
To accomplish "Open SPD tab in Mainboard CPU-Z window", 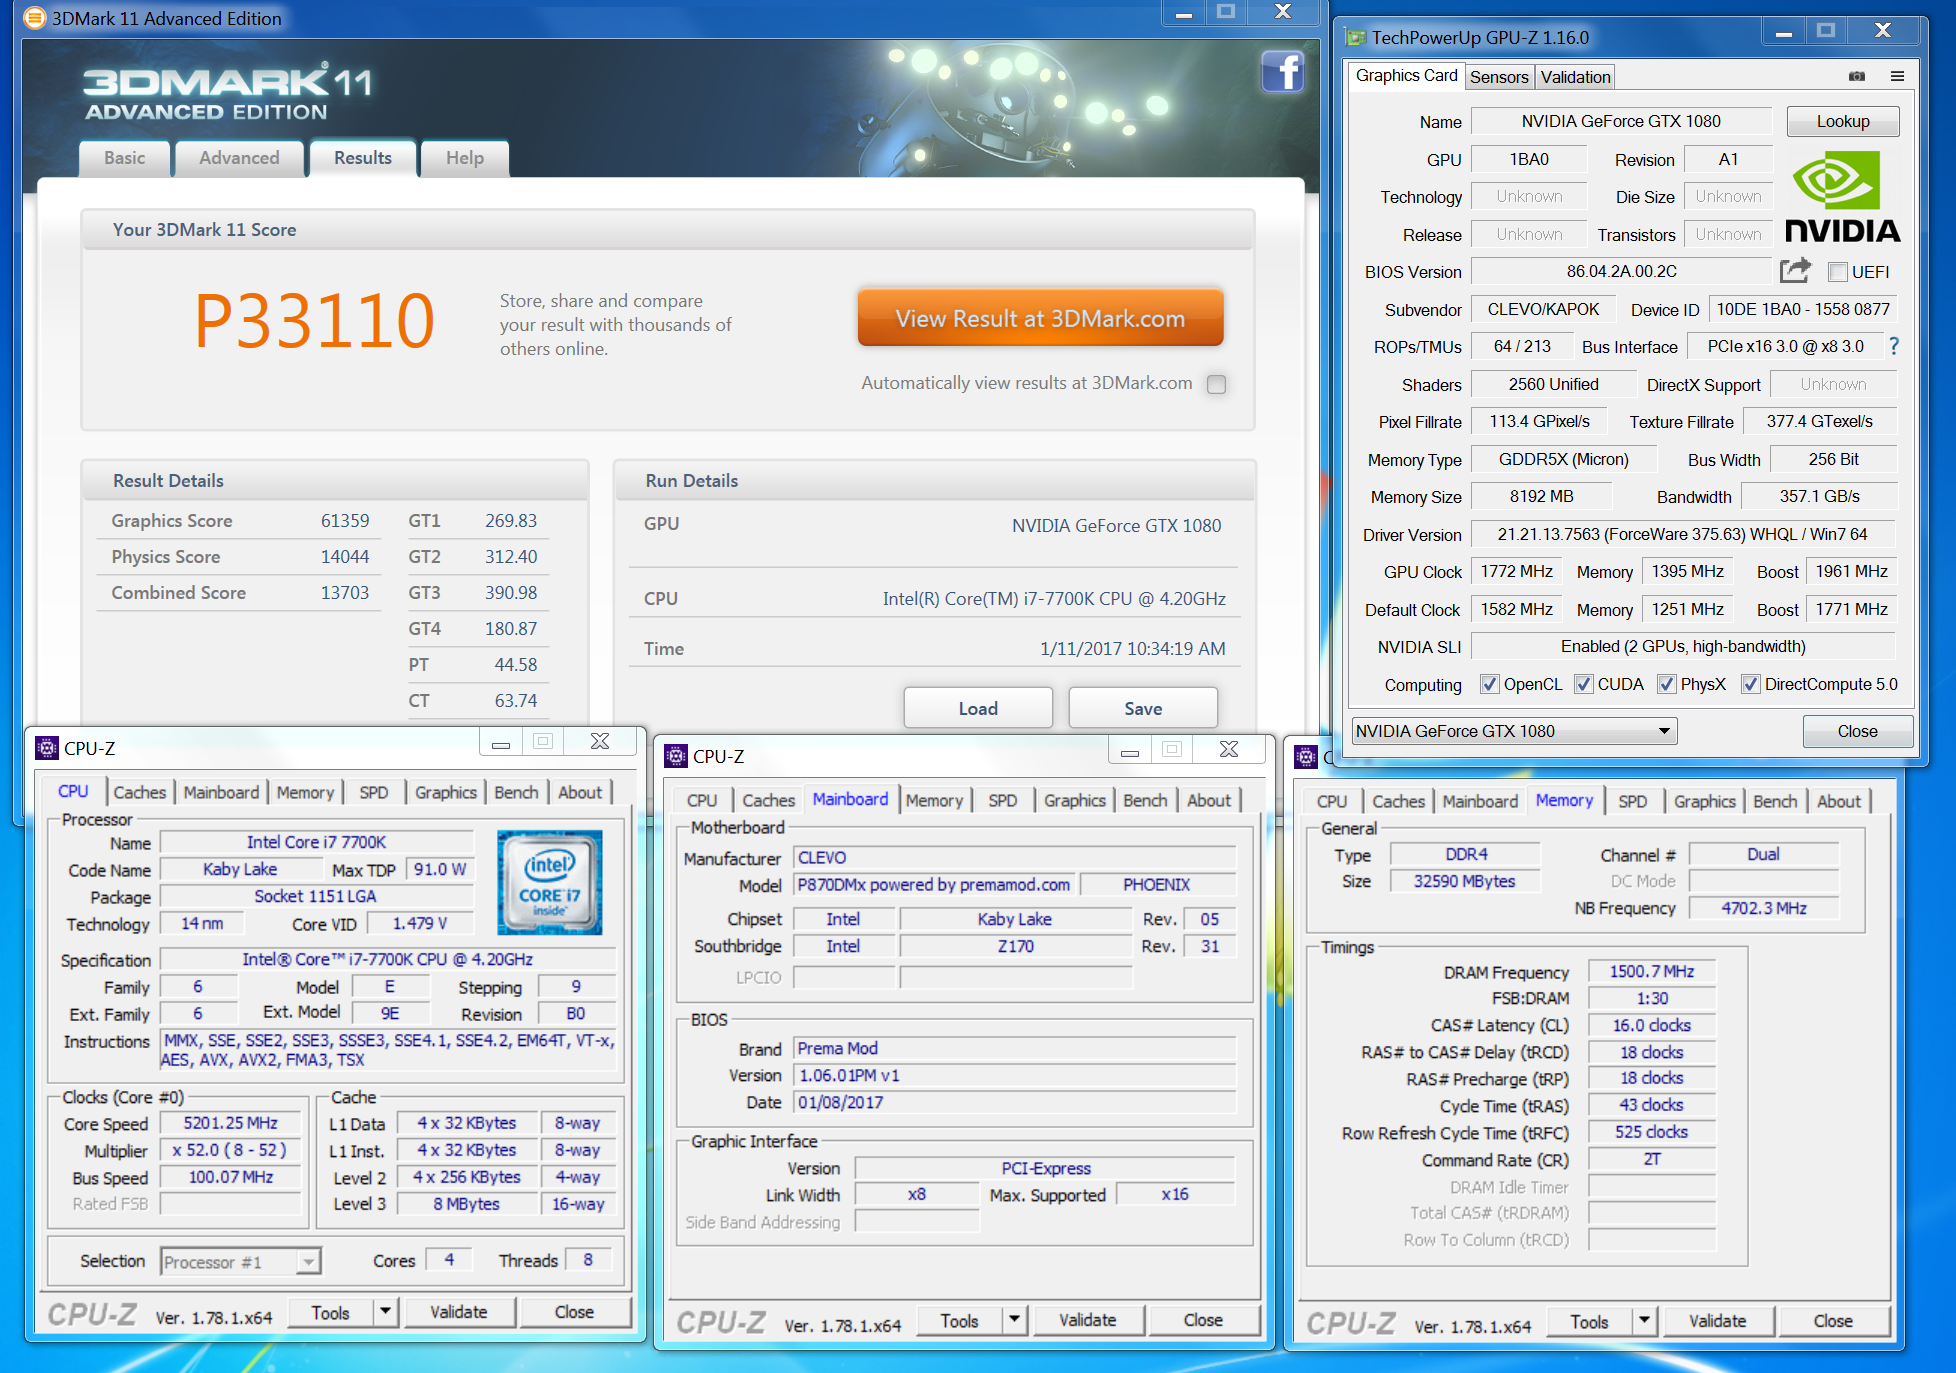I will coord(1002,800).
